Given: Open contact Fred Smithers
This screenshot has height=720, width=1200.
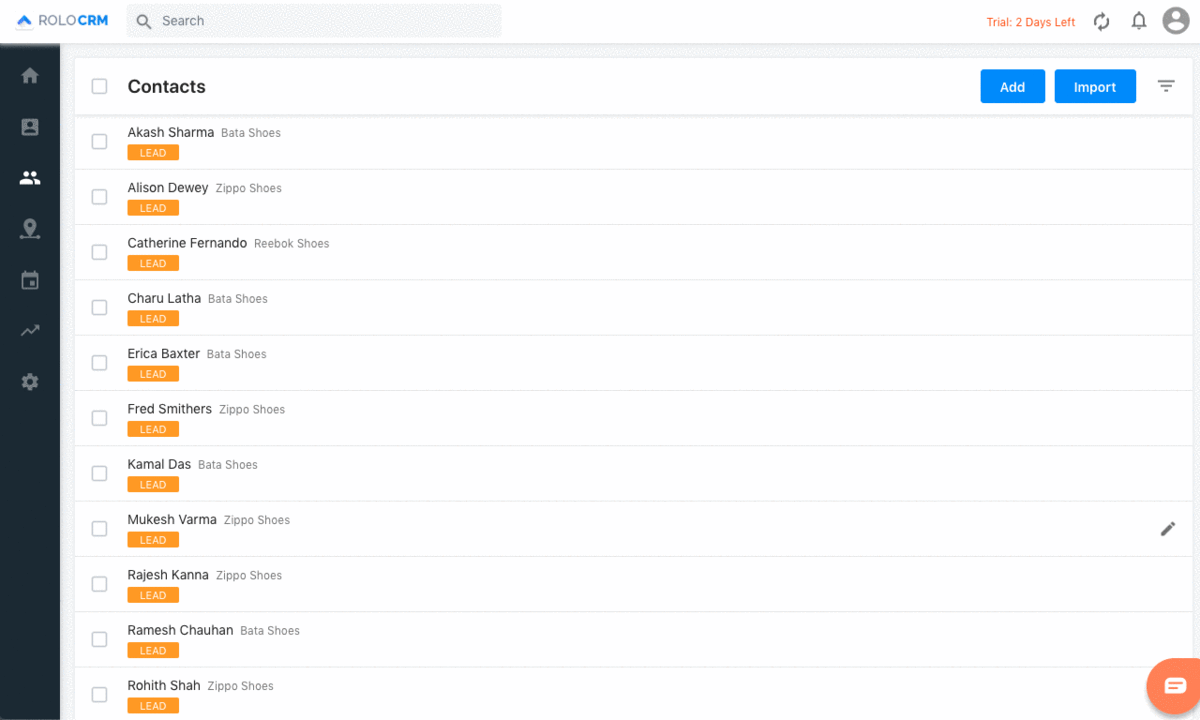Looking at the screenshot, I should (x=170, y=409).
